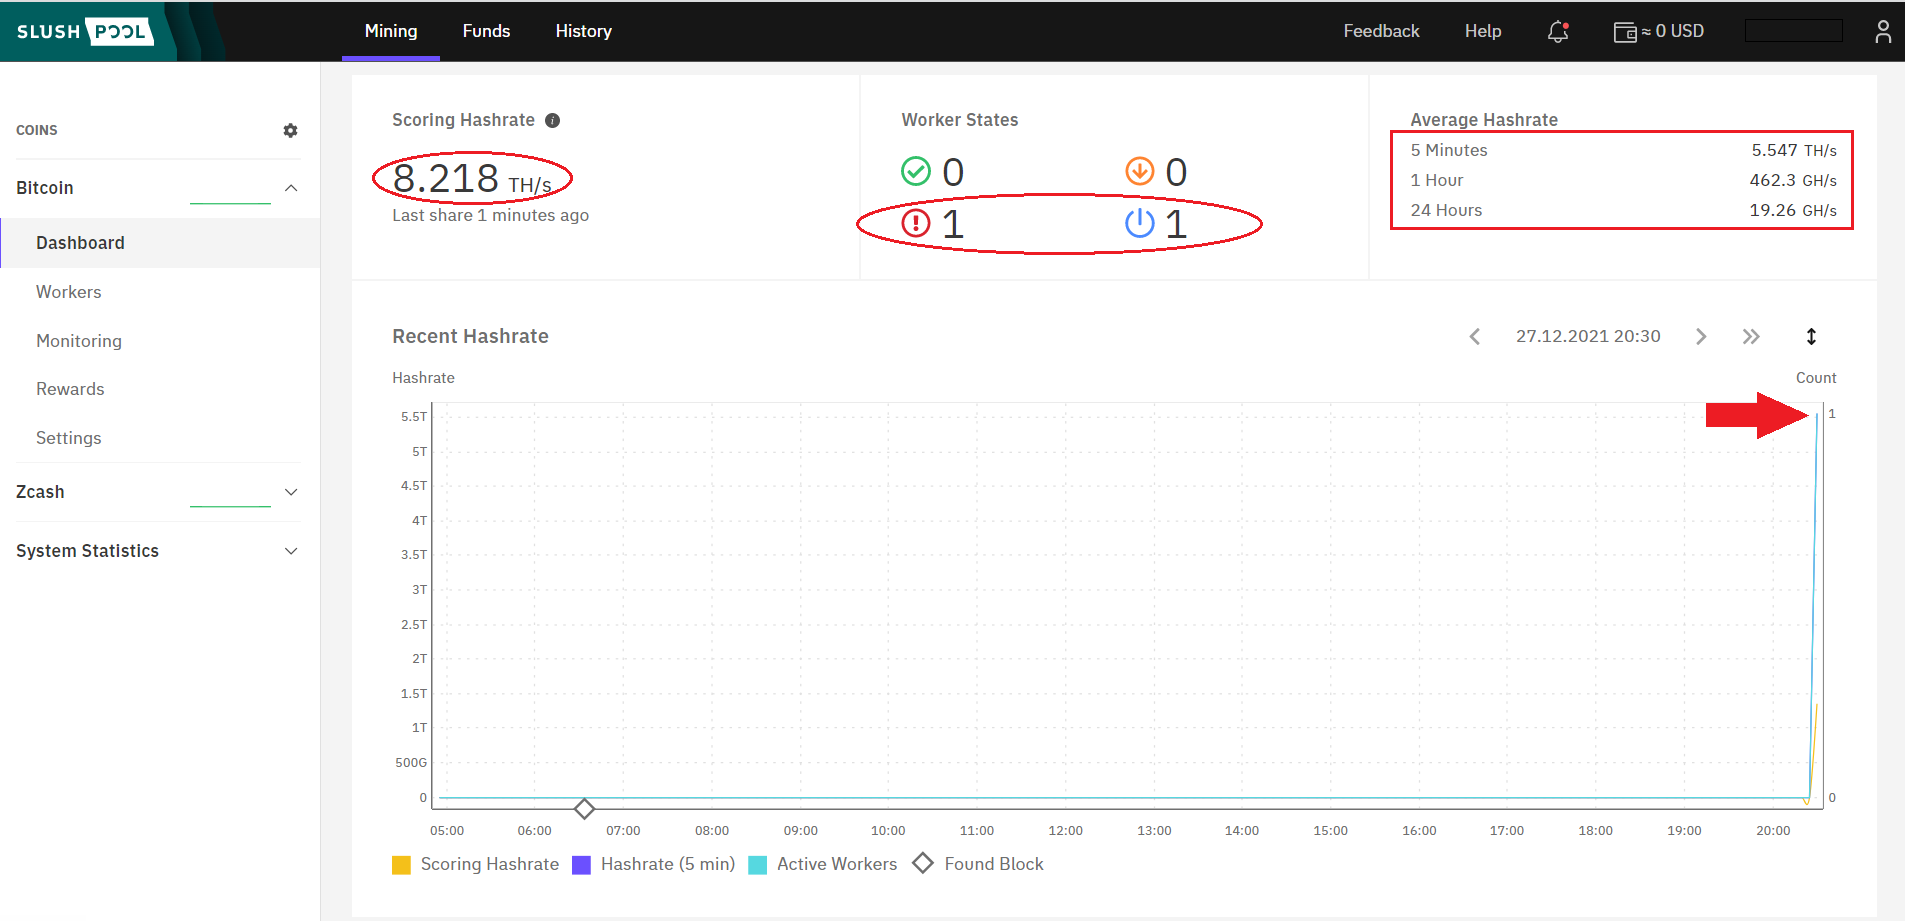
Task: Toggle the Hashrate (5 min) legend series
Action: (x=653, y=864)
